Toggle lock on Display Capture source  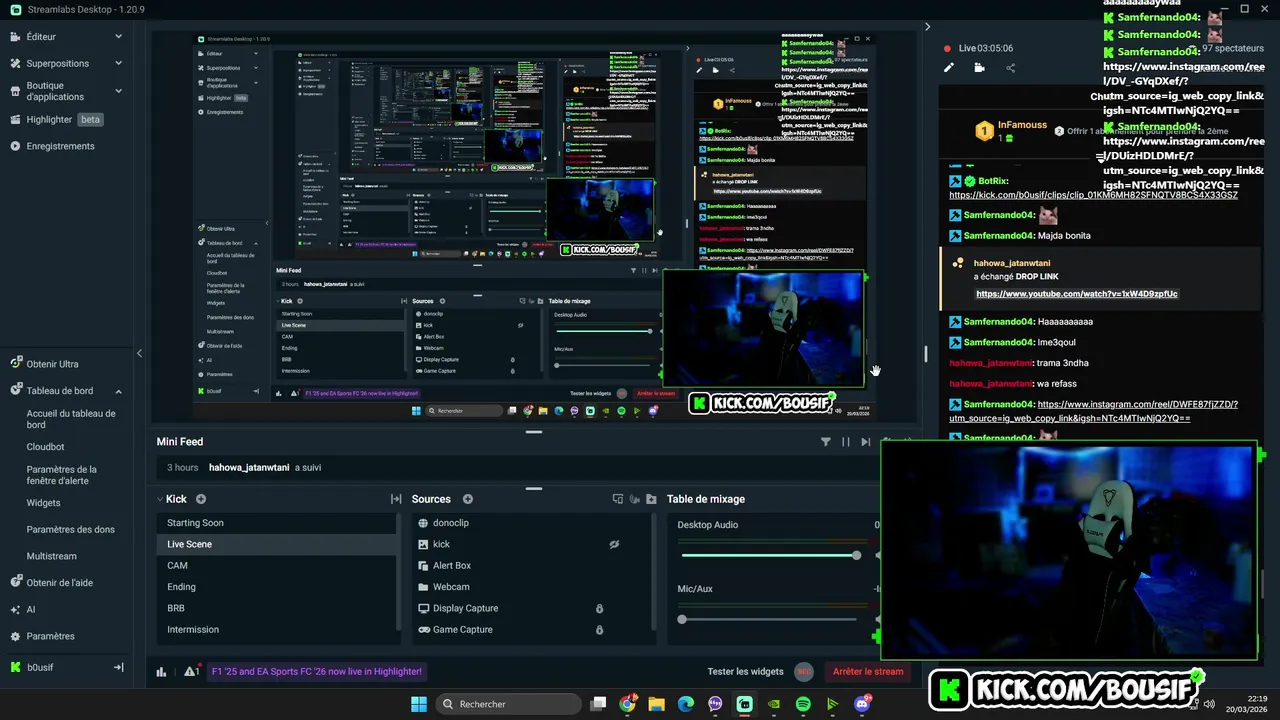tap(600, 608)
